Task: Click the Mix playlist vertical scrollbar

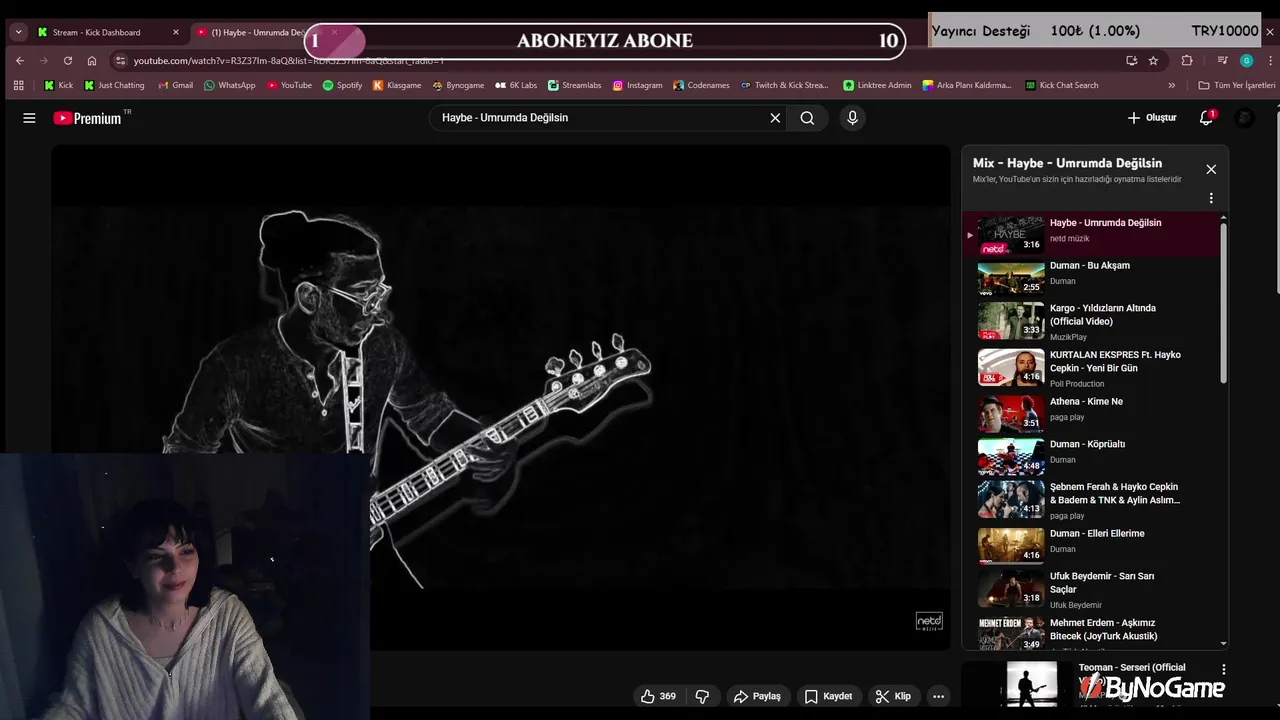Action: pos(1223,302)
